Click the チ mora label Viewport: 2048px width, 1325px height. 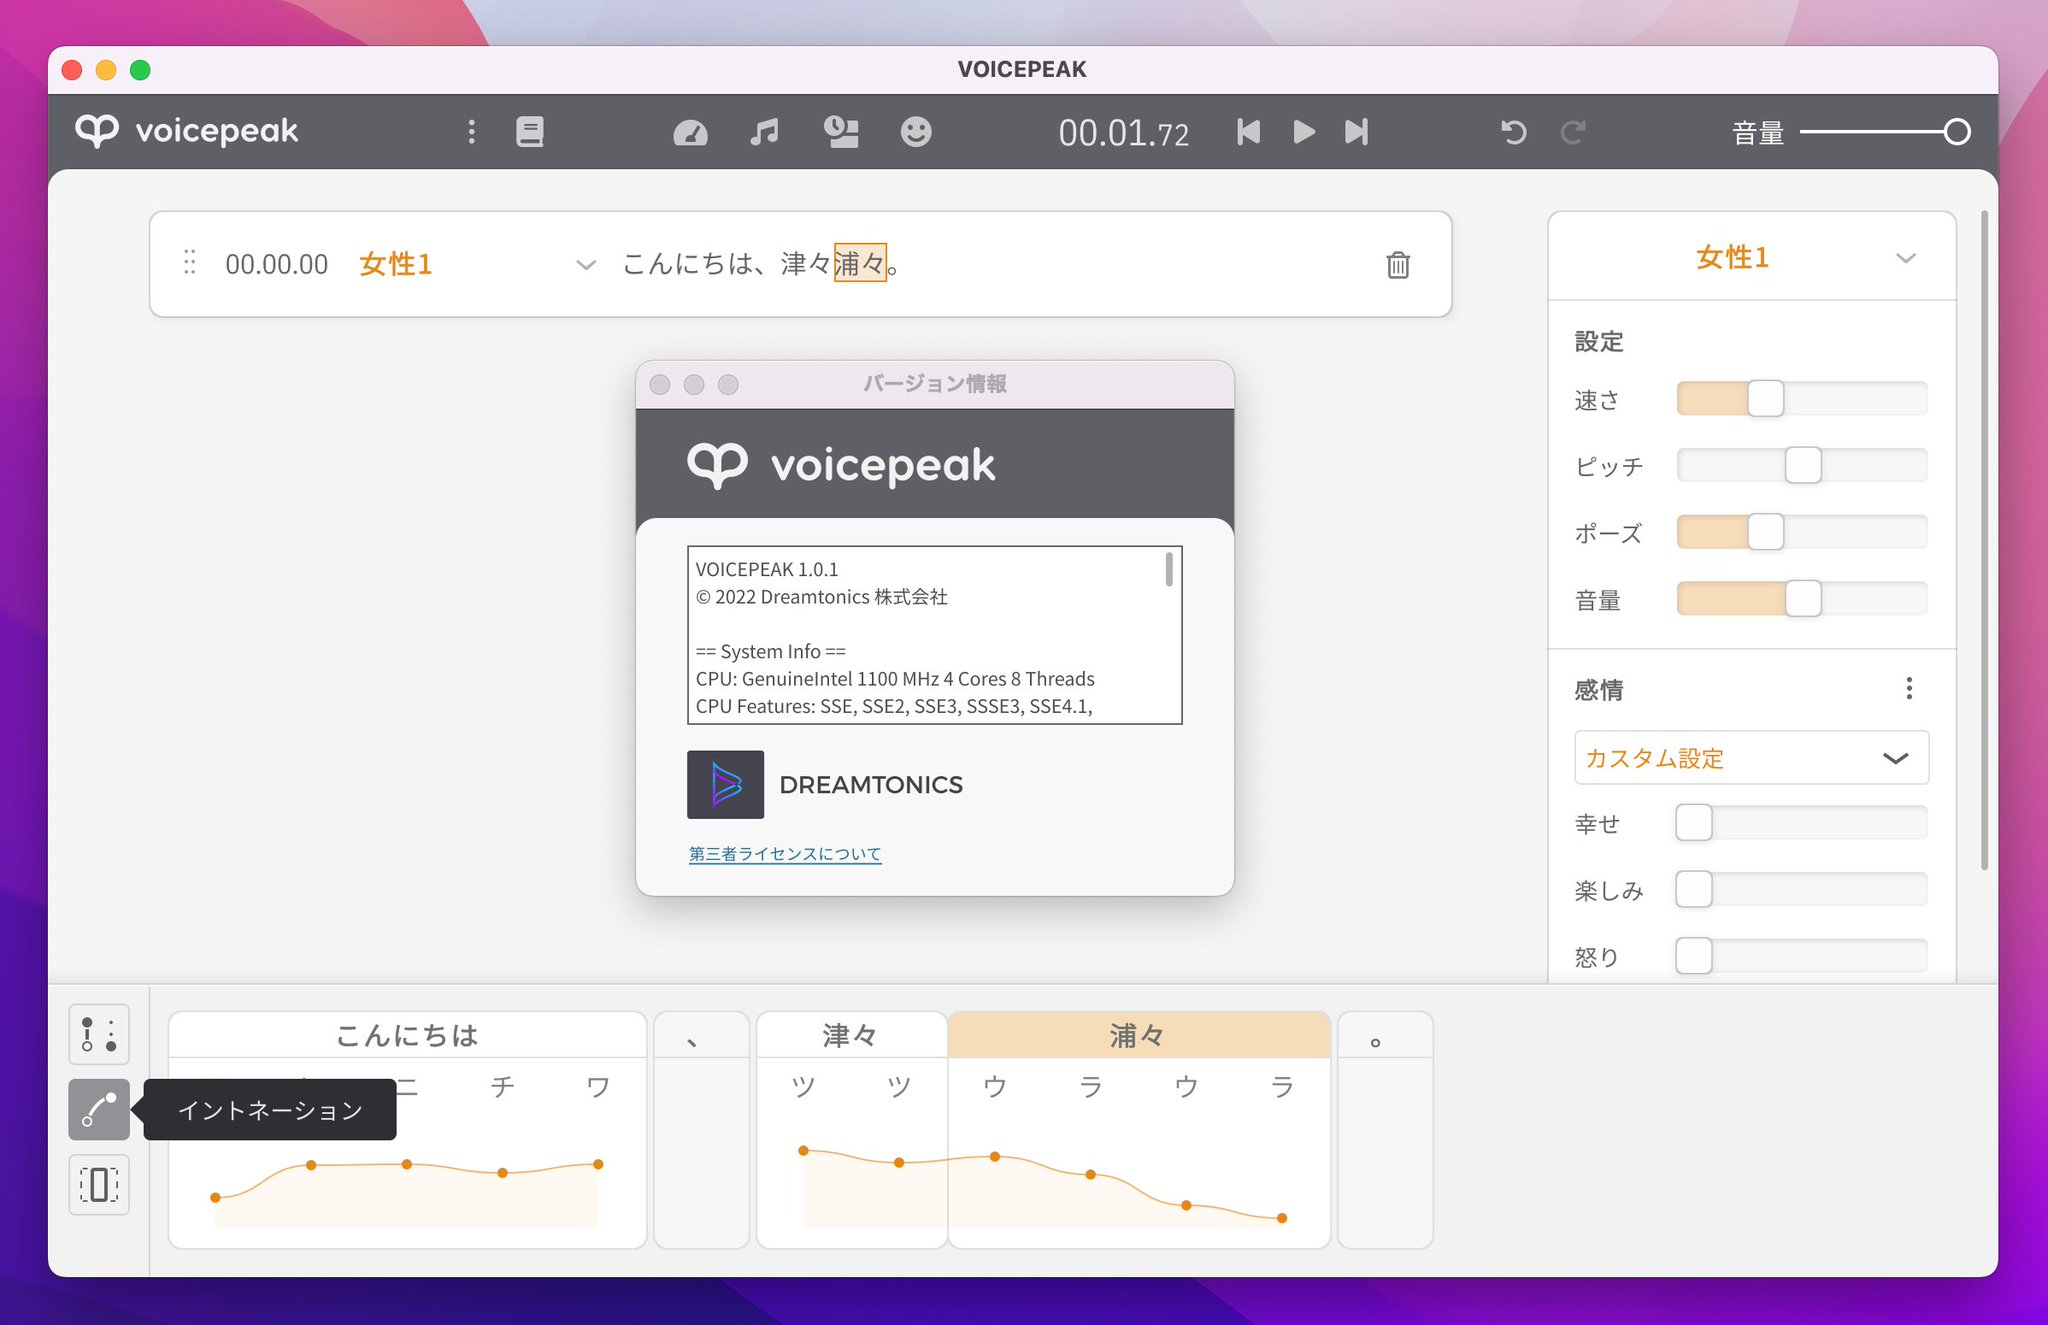coord(502,1086)
